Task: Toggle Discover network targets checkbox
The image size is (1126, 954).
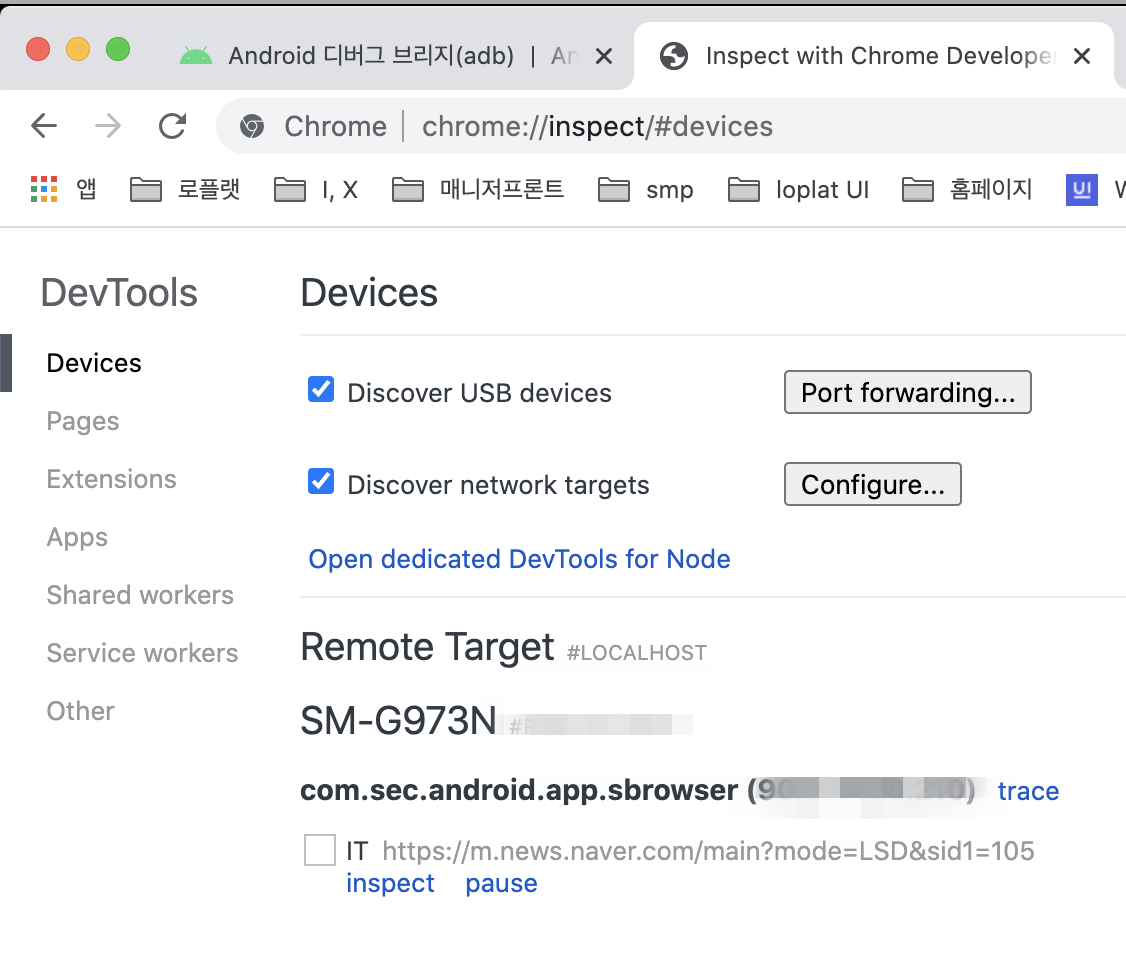Action: [x=320, y=481]
